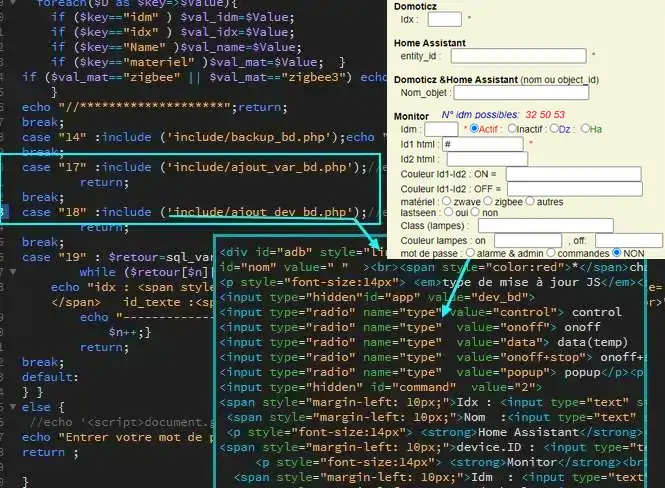This screenshot has height=488, width=665.
Task: Select mot de passe NON option
Action: click(617, 252)
